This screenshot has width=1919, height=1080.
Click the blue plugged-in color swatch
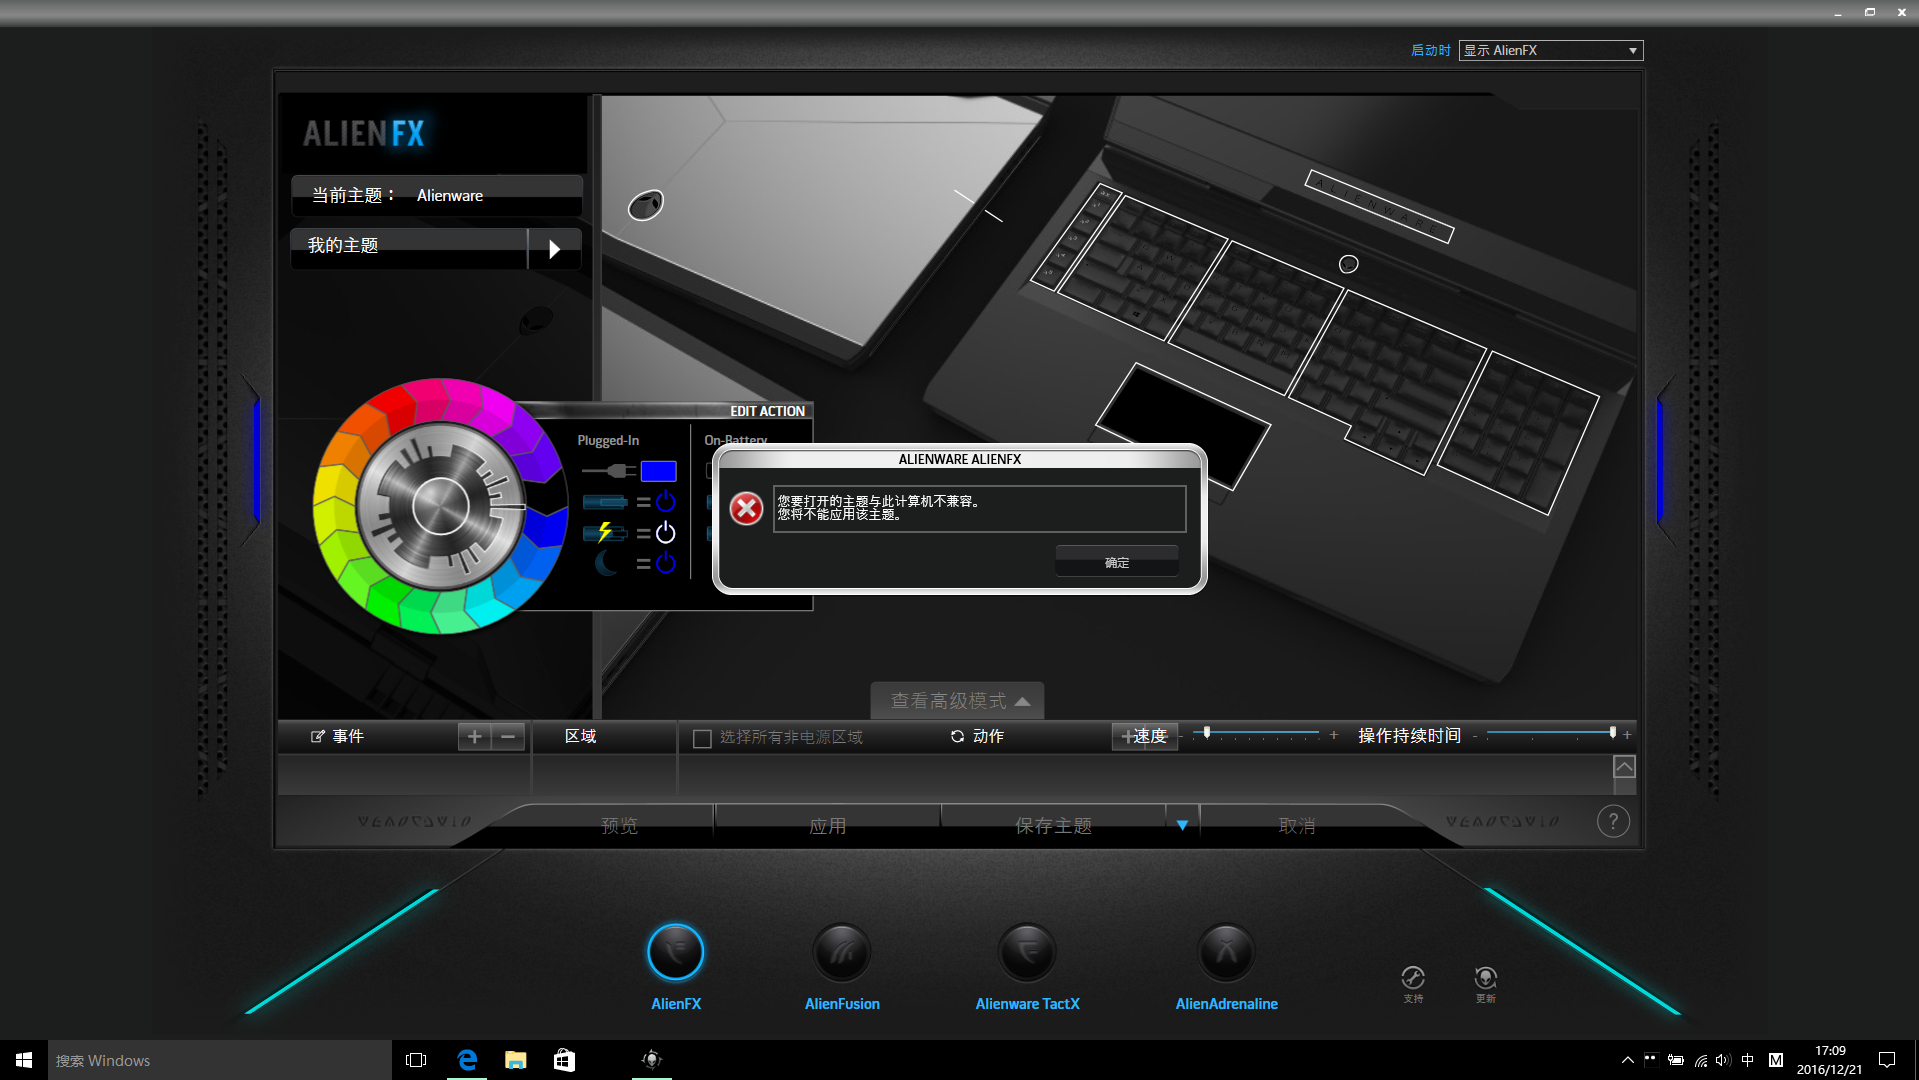tap(658, 471)
